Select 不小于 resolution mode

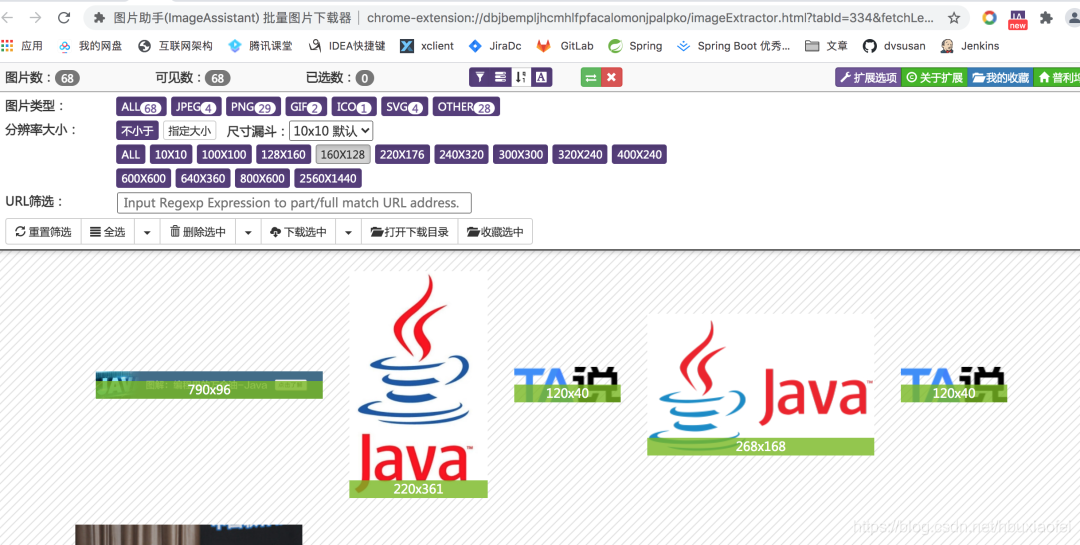coord(138,130)
